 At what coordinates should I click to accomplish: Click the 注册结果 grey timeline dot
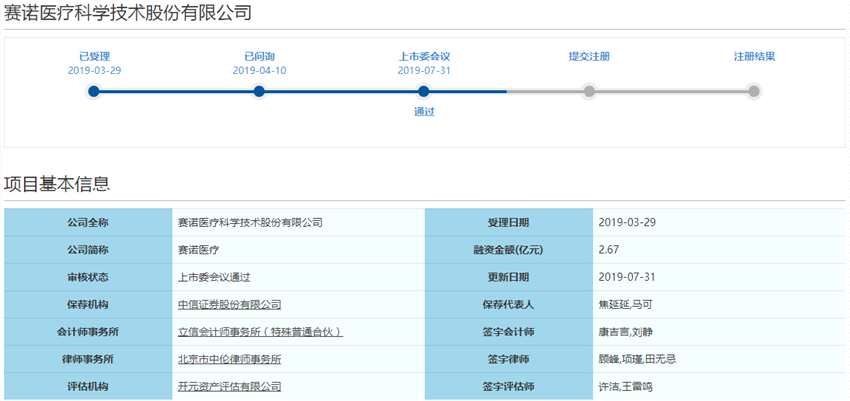click(754, 92)
